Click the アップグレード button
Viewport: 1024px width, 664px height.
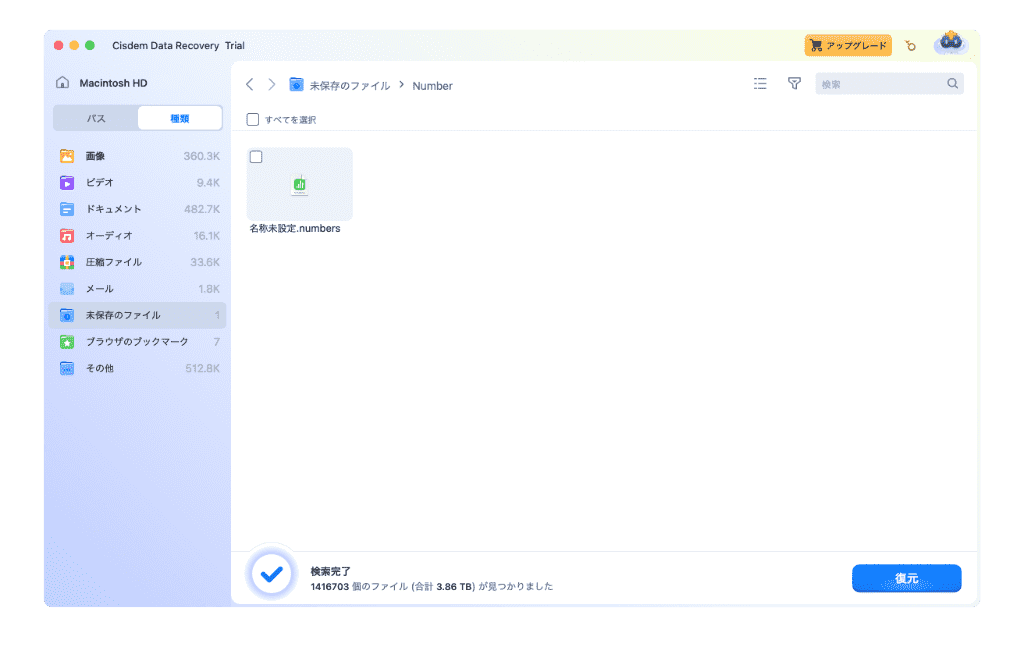pos(848,46)
